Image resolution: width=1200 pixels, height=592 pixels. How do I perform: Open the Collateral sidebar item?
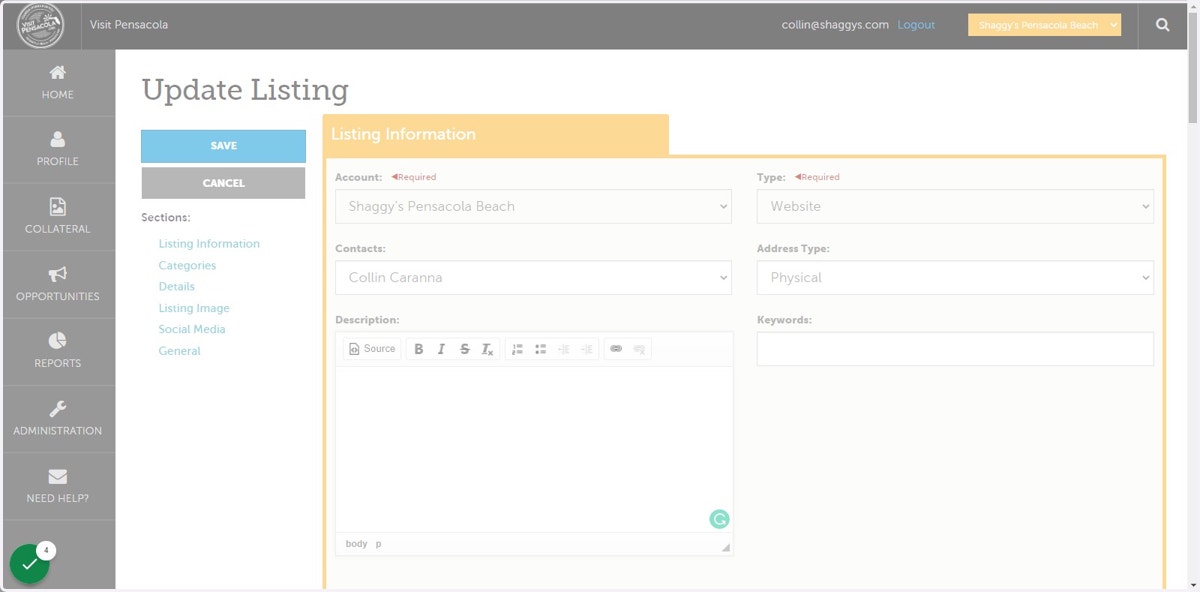click(x=58, y=217)
